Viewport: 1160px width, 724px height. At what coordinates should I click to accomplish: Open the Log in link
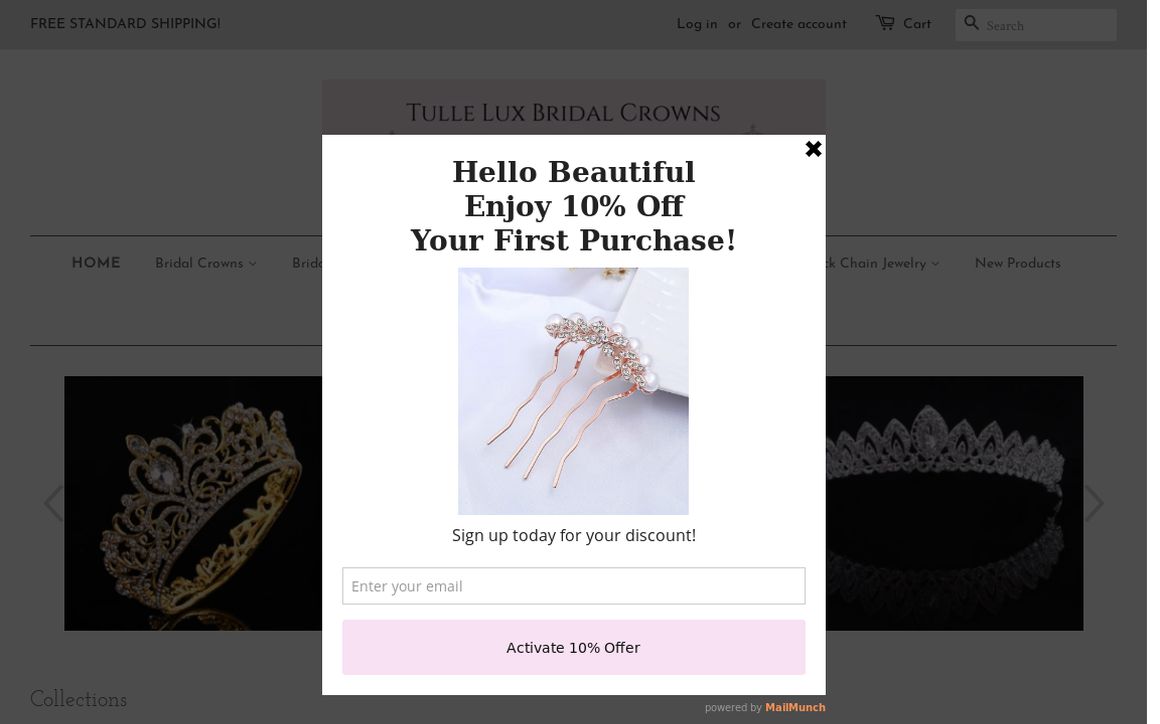point(696,24)
